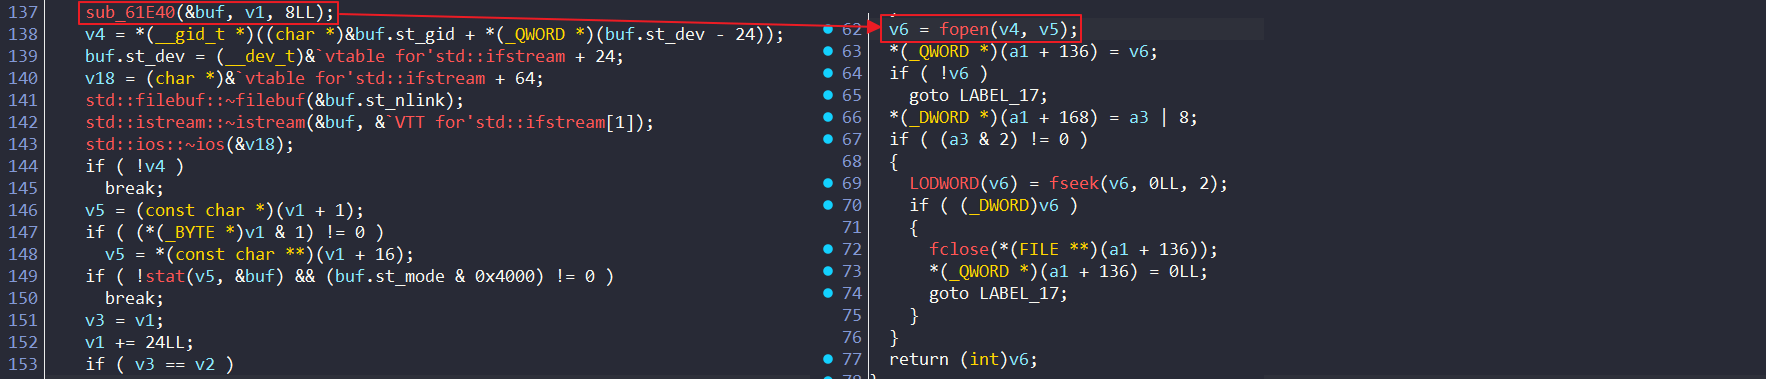The height and width of the screenshot is (379, 1766).
Task: Click breakpoint dot beside line 67
Action: 828,139
